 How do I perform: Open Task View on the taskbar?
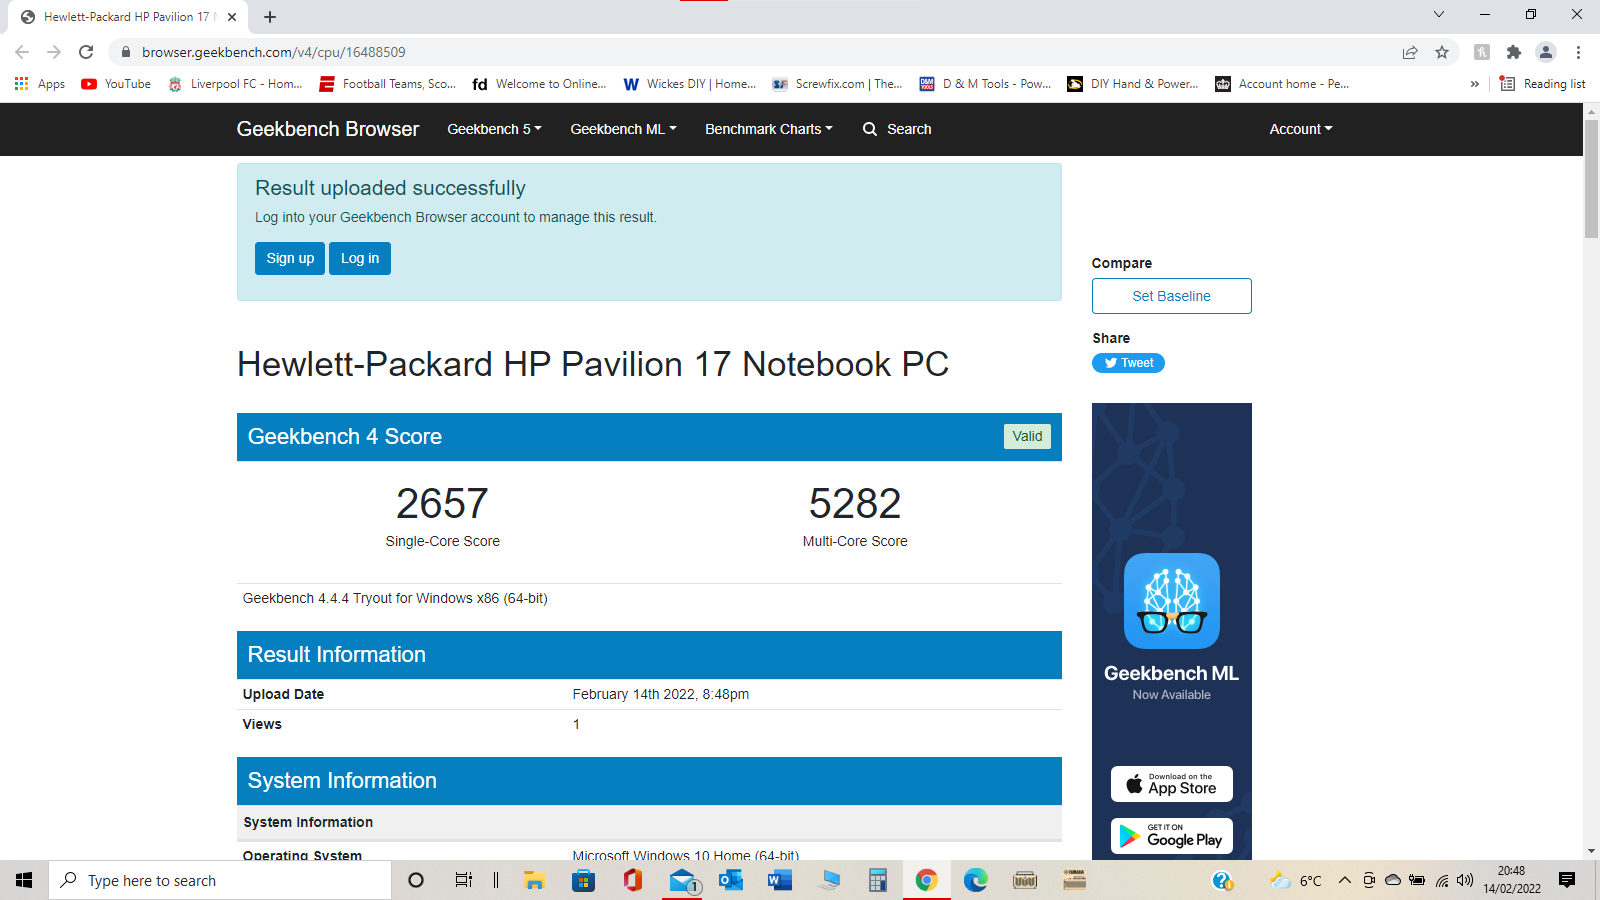pyautogui.click(x=464, y=880)
